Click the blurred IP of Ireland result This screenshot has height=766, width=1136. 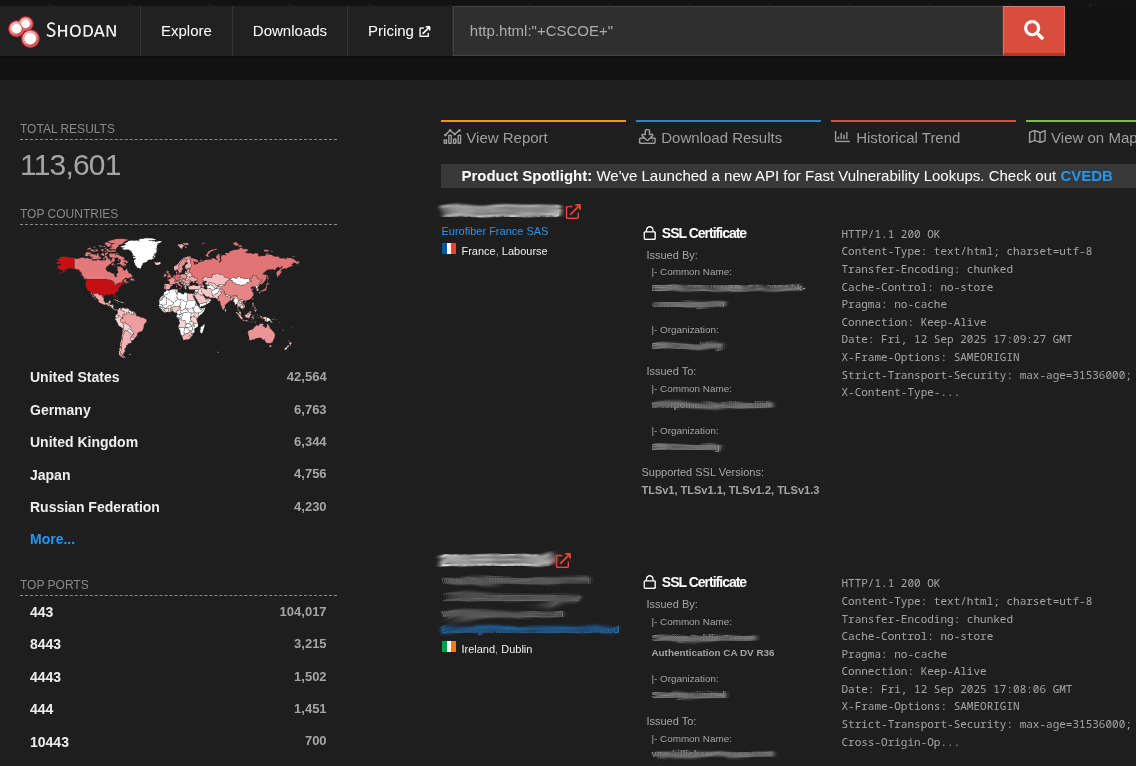coord(496,560)
